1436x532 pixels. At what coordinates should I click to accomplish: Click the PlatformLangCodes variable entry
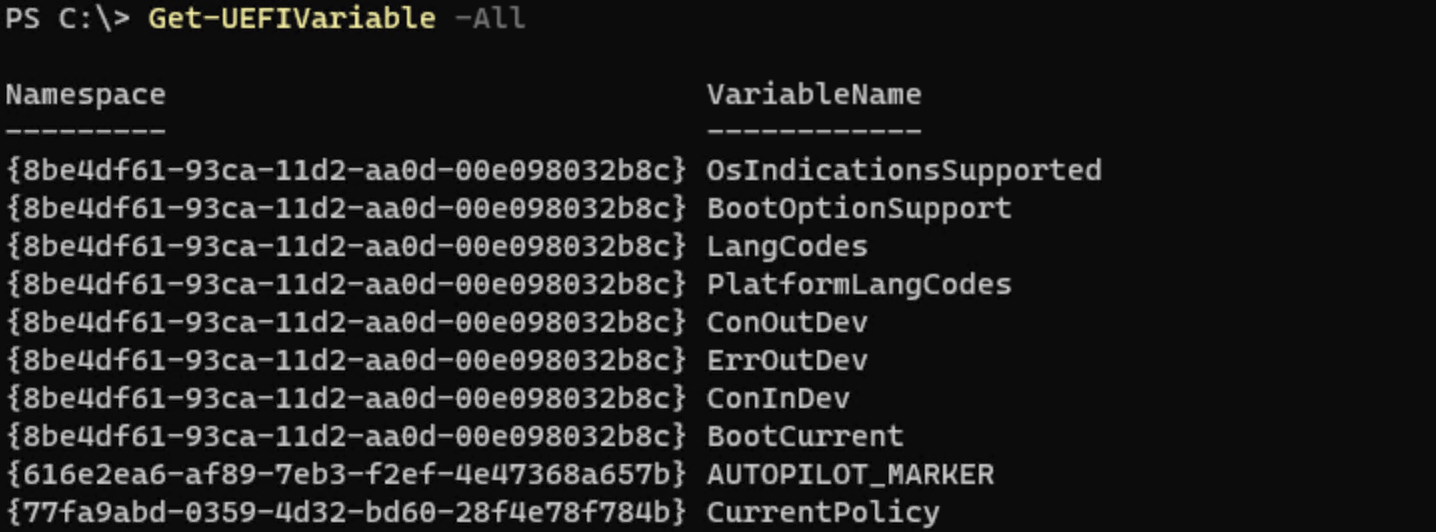pyautogui.click(x=859, y=284)
